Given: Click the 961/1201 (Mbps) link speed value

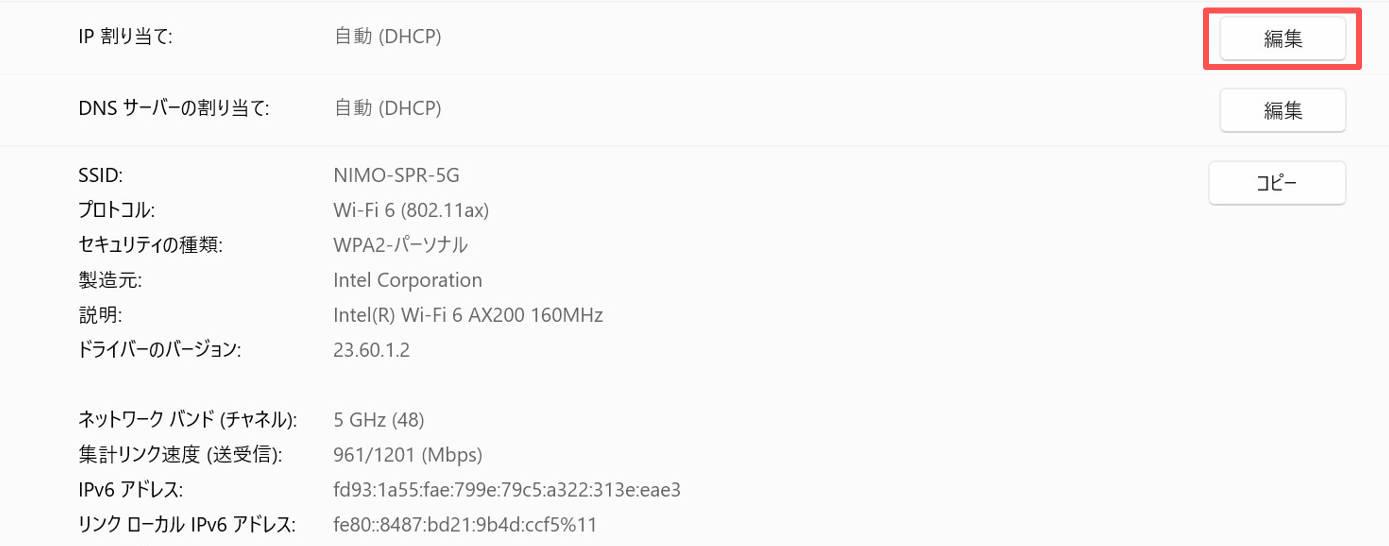Looking at the screenshot, I should pyautogui.click(x=407, y=455).
